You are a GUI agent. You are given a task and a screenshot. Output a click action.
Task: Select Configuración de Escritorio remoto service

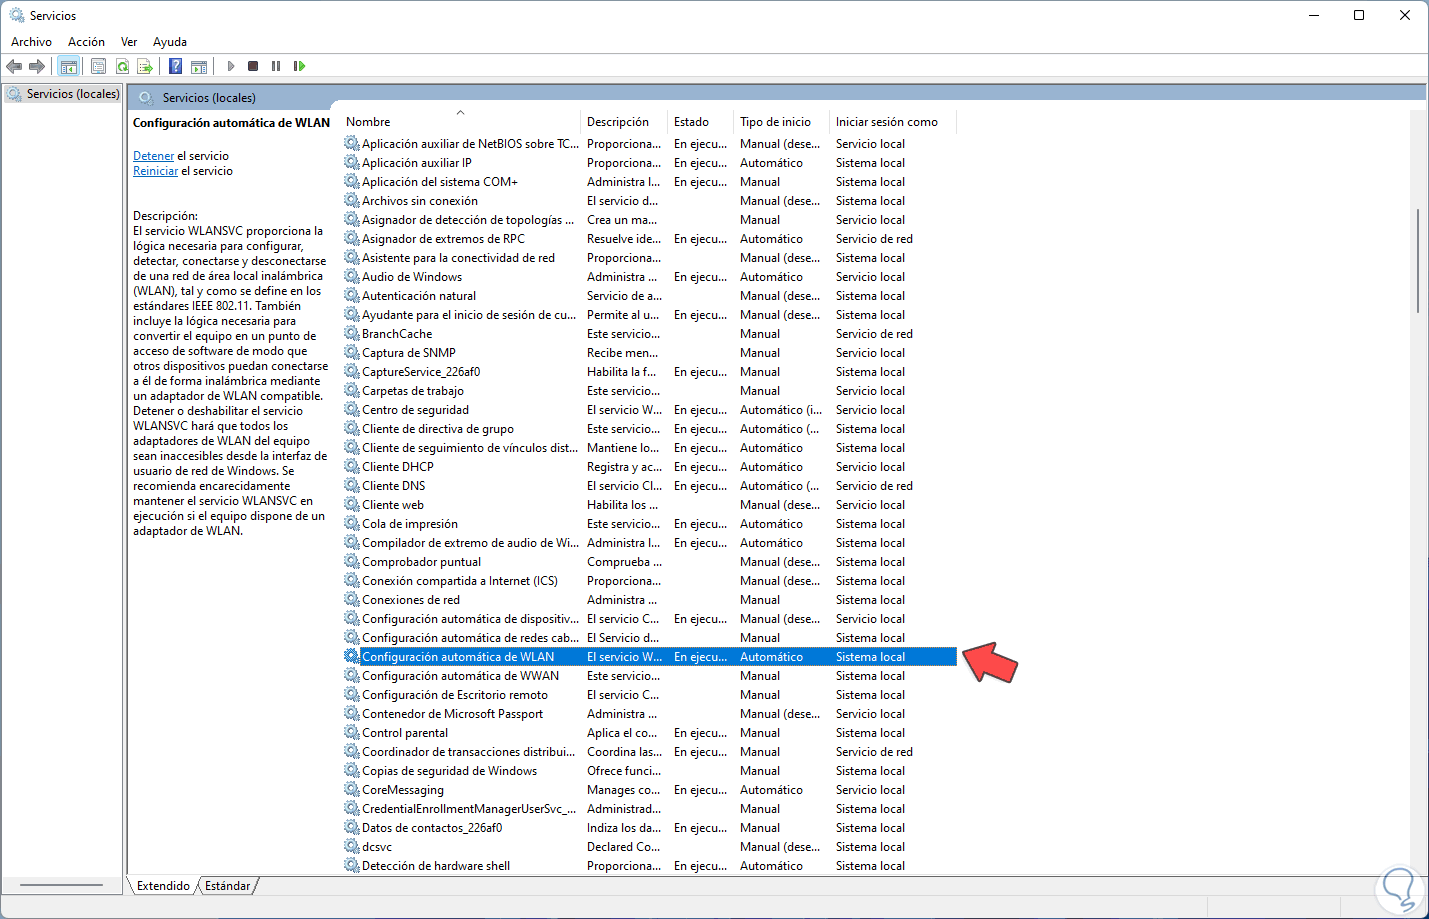(x=650, y=695)
